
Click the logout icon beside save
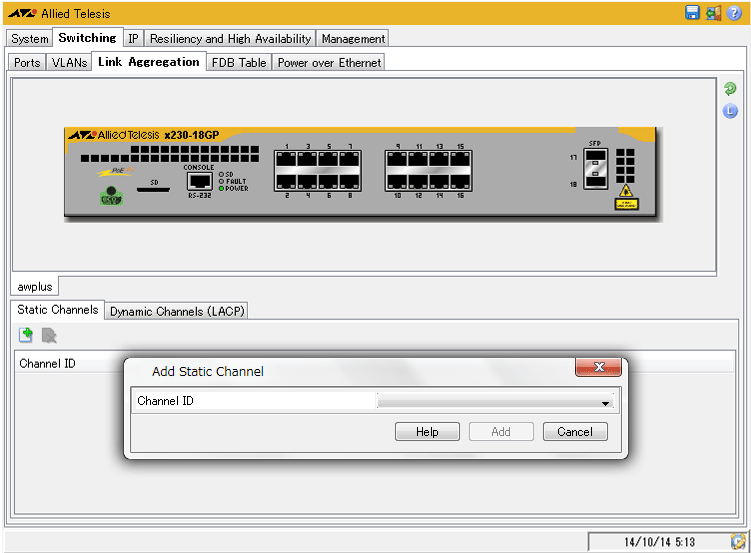(713, 13)
